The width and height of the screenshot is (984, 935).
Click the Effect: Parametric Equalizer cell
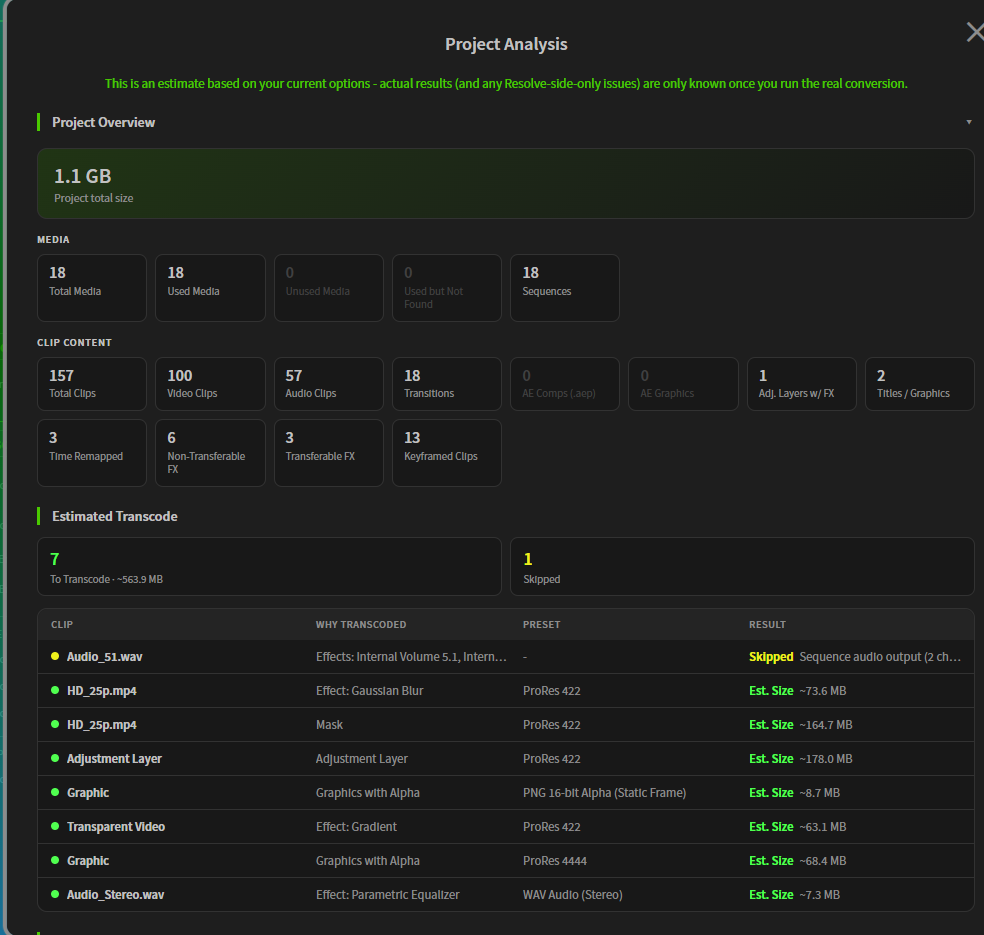pyautogui.click(x=387, y=895)
